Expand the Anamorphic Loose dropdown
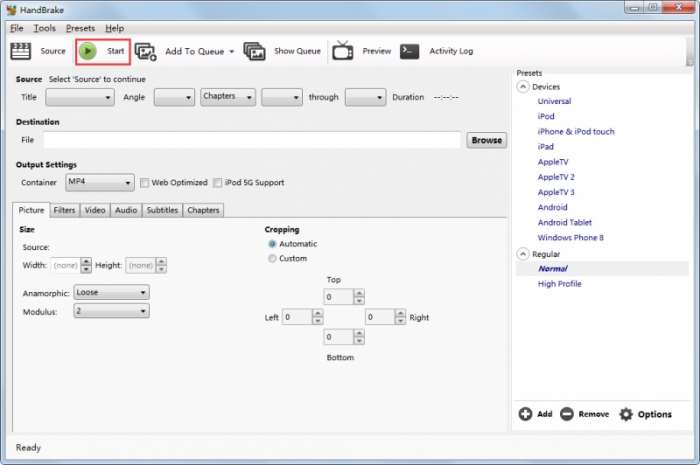 111,293
